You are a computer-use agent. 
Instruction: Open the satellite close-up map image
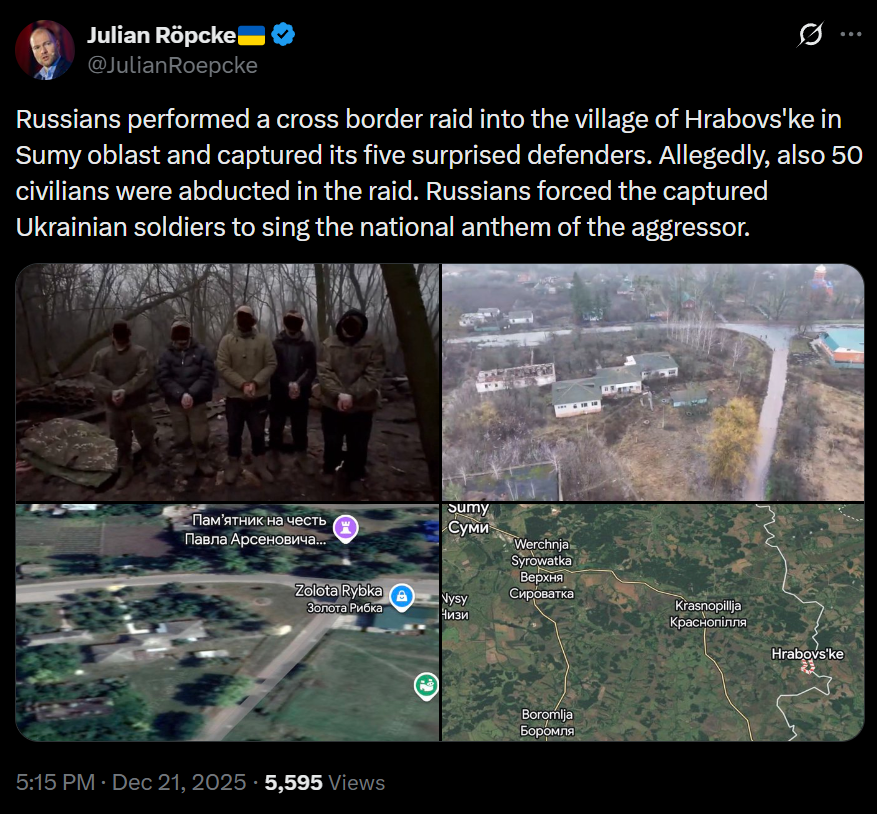228,623
